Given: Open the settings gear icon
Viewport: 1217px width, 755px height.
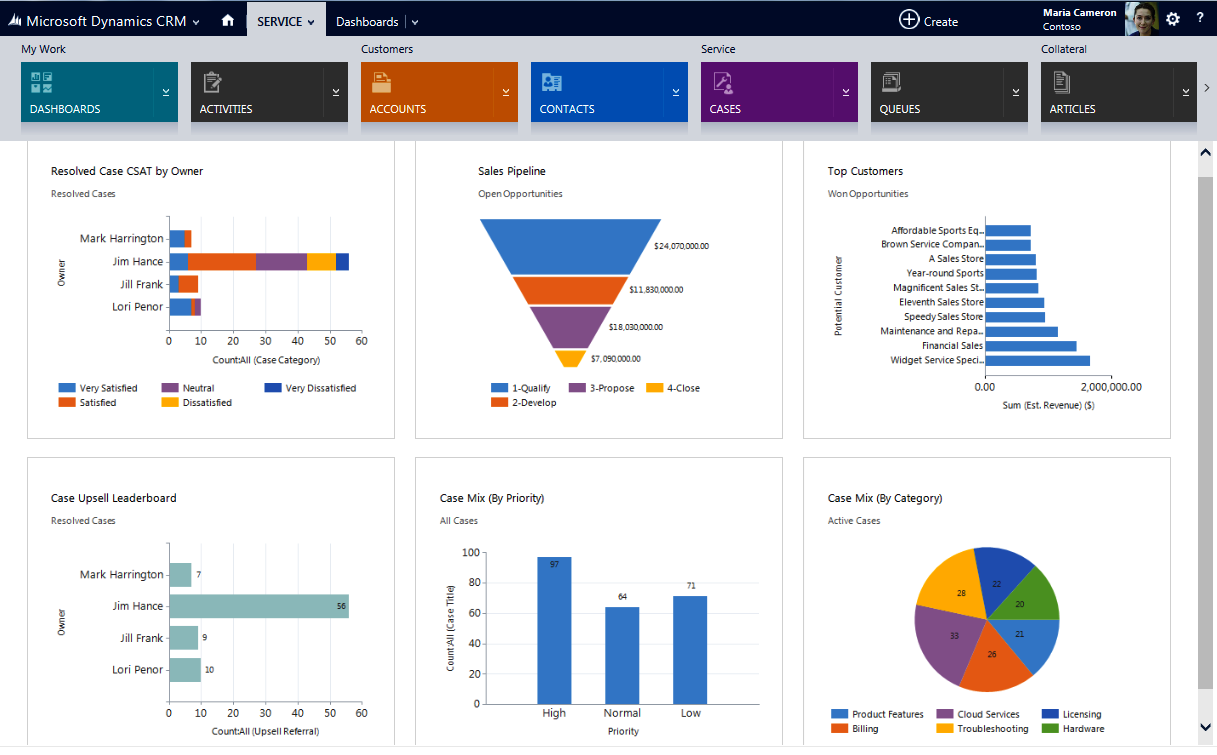Looking at the screenshot, I should tap(1173, 18).
